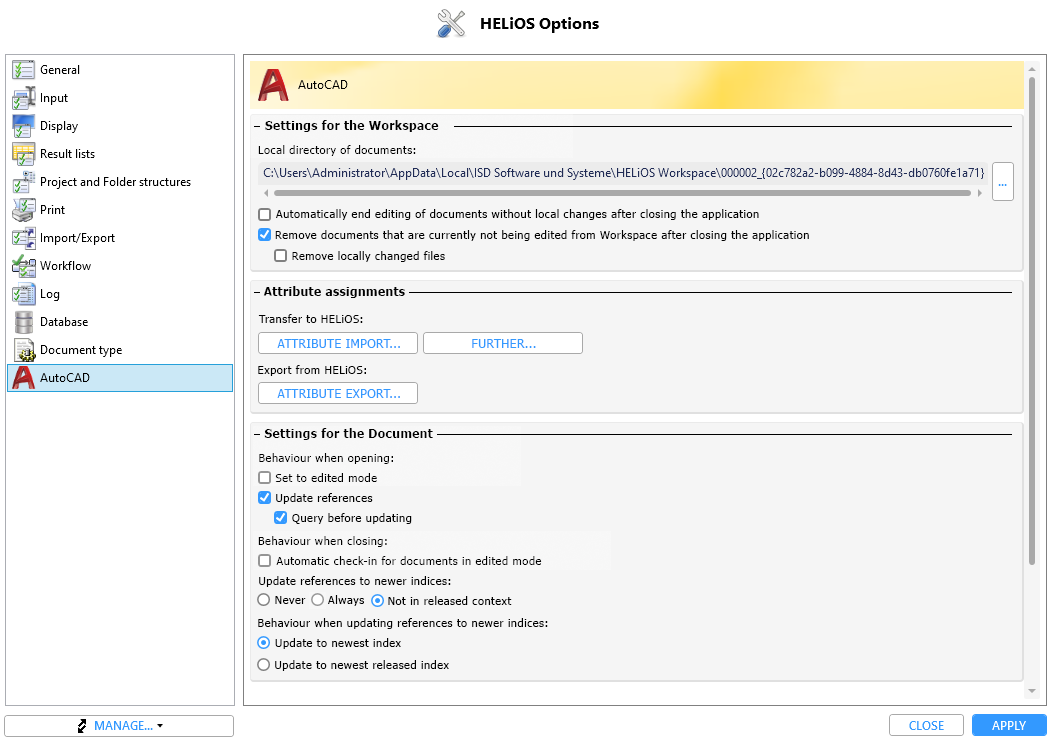Viewport: 1051px width, 743px height.
Task: Select the Never radio button
Action: click(x=264, y=600)
